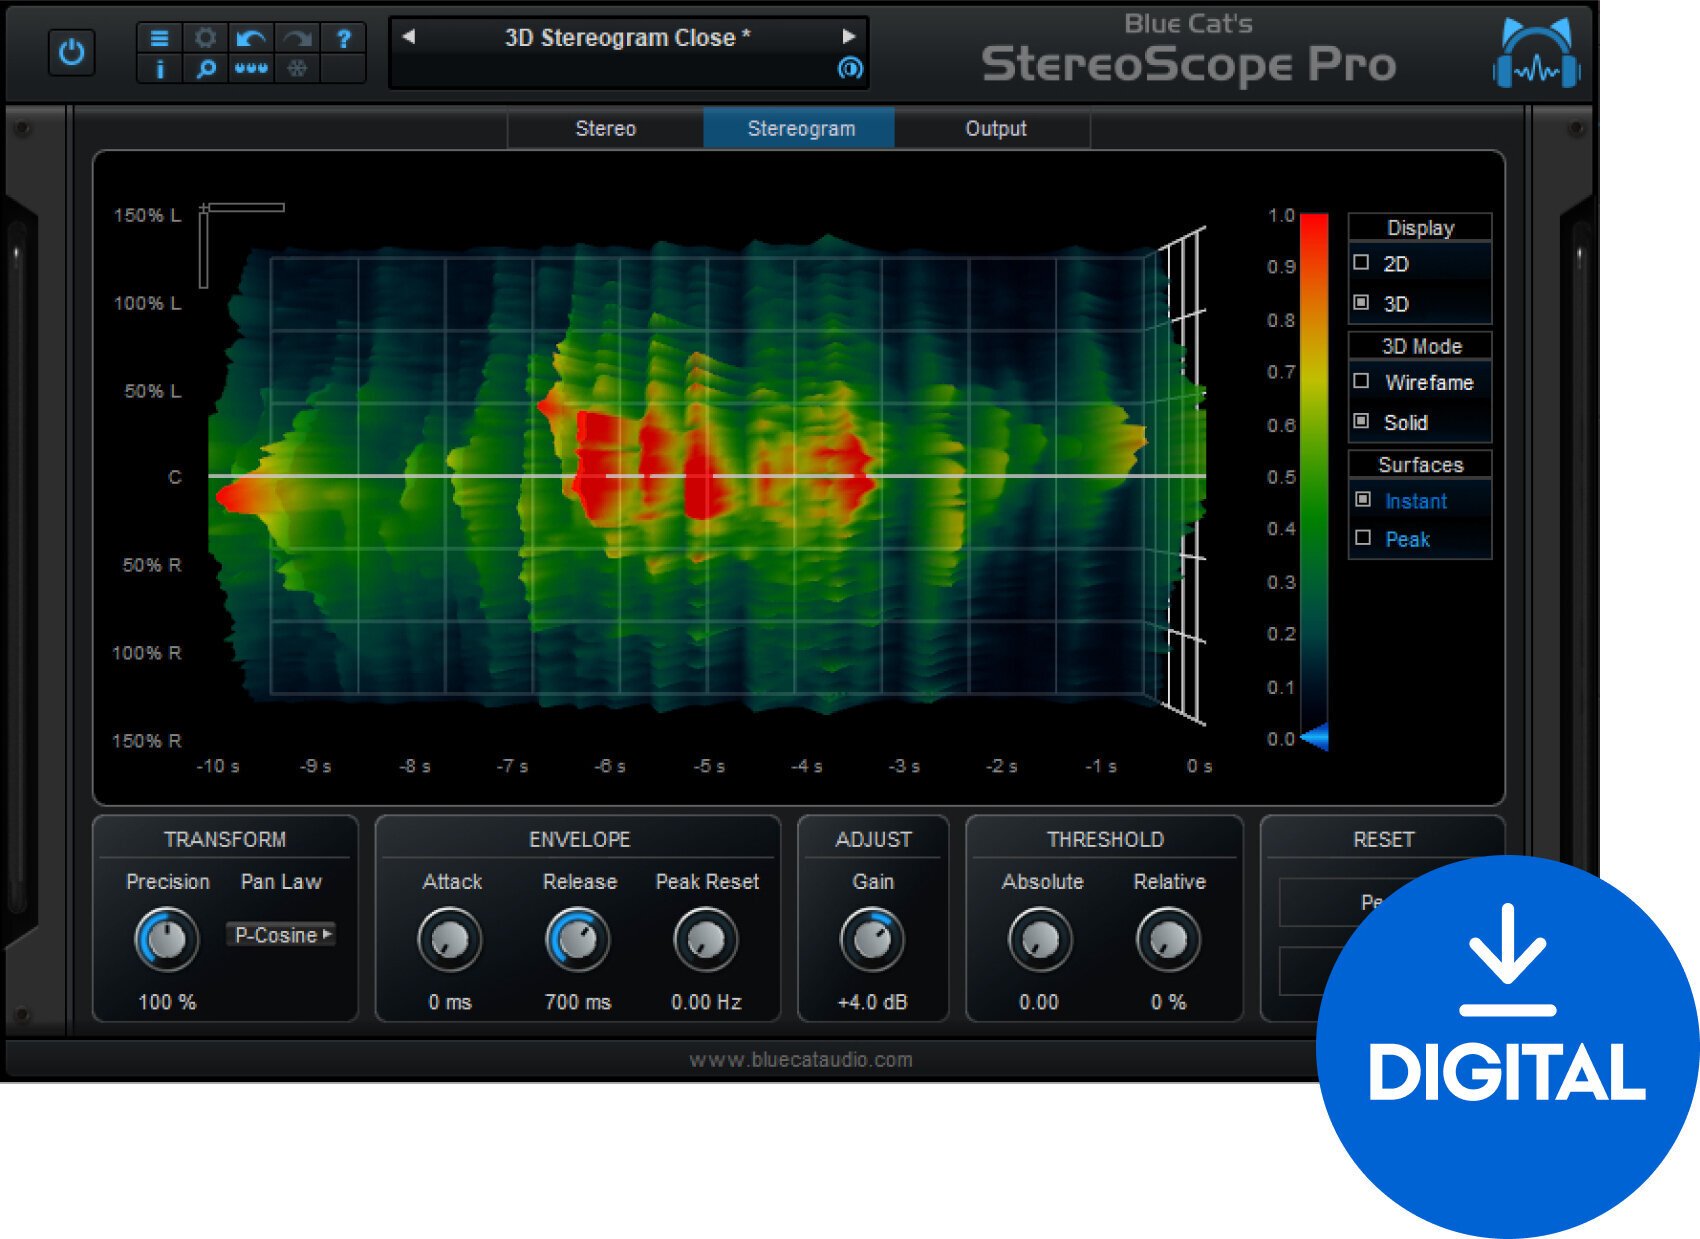Open the Output tab
This screenshot has width=1700, height=1239.
tap(995, 128)
